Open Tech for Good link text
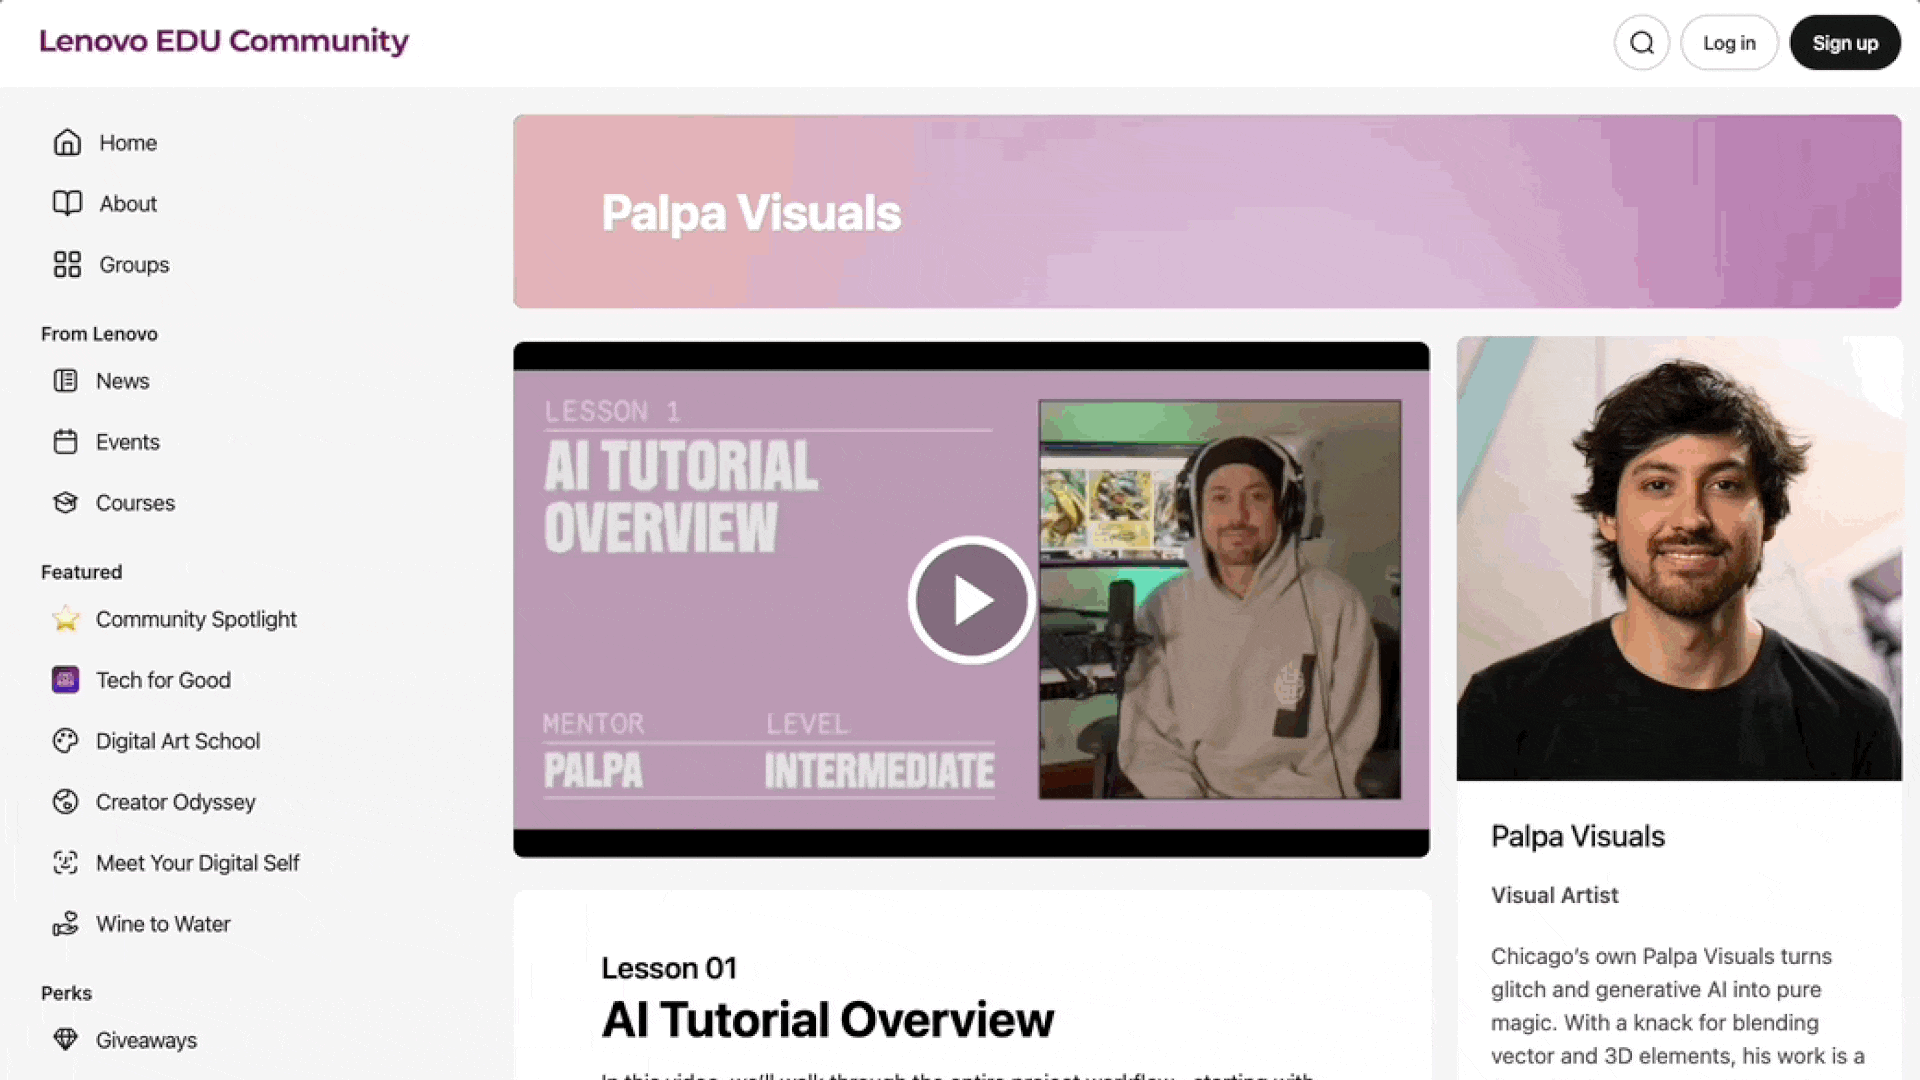The height and width of the screenshot is (1080, 1920). (x=163, y=680)
